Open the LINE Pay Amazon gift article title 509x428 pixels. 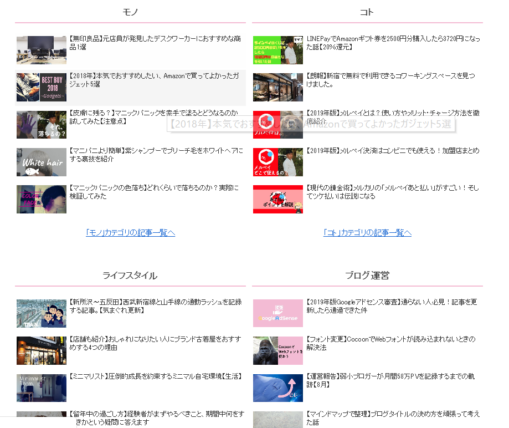393,43
